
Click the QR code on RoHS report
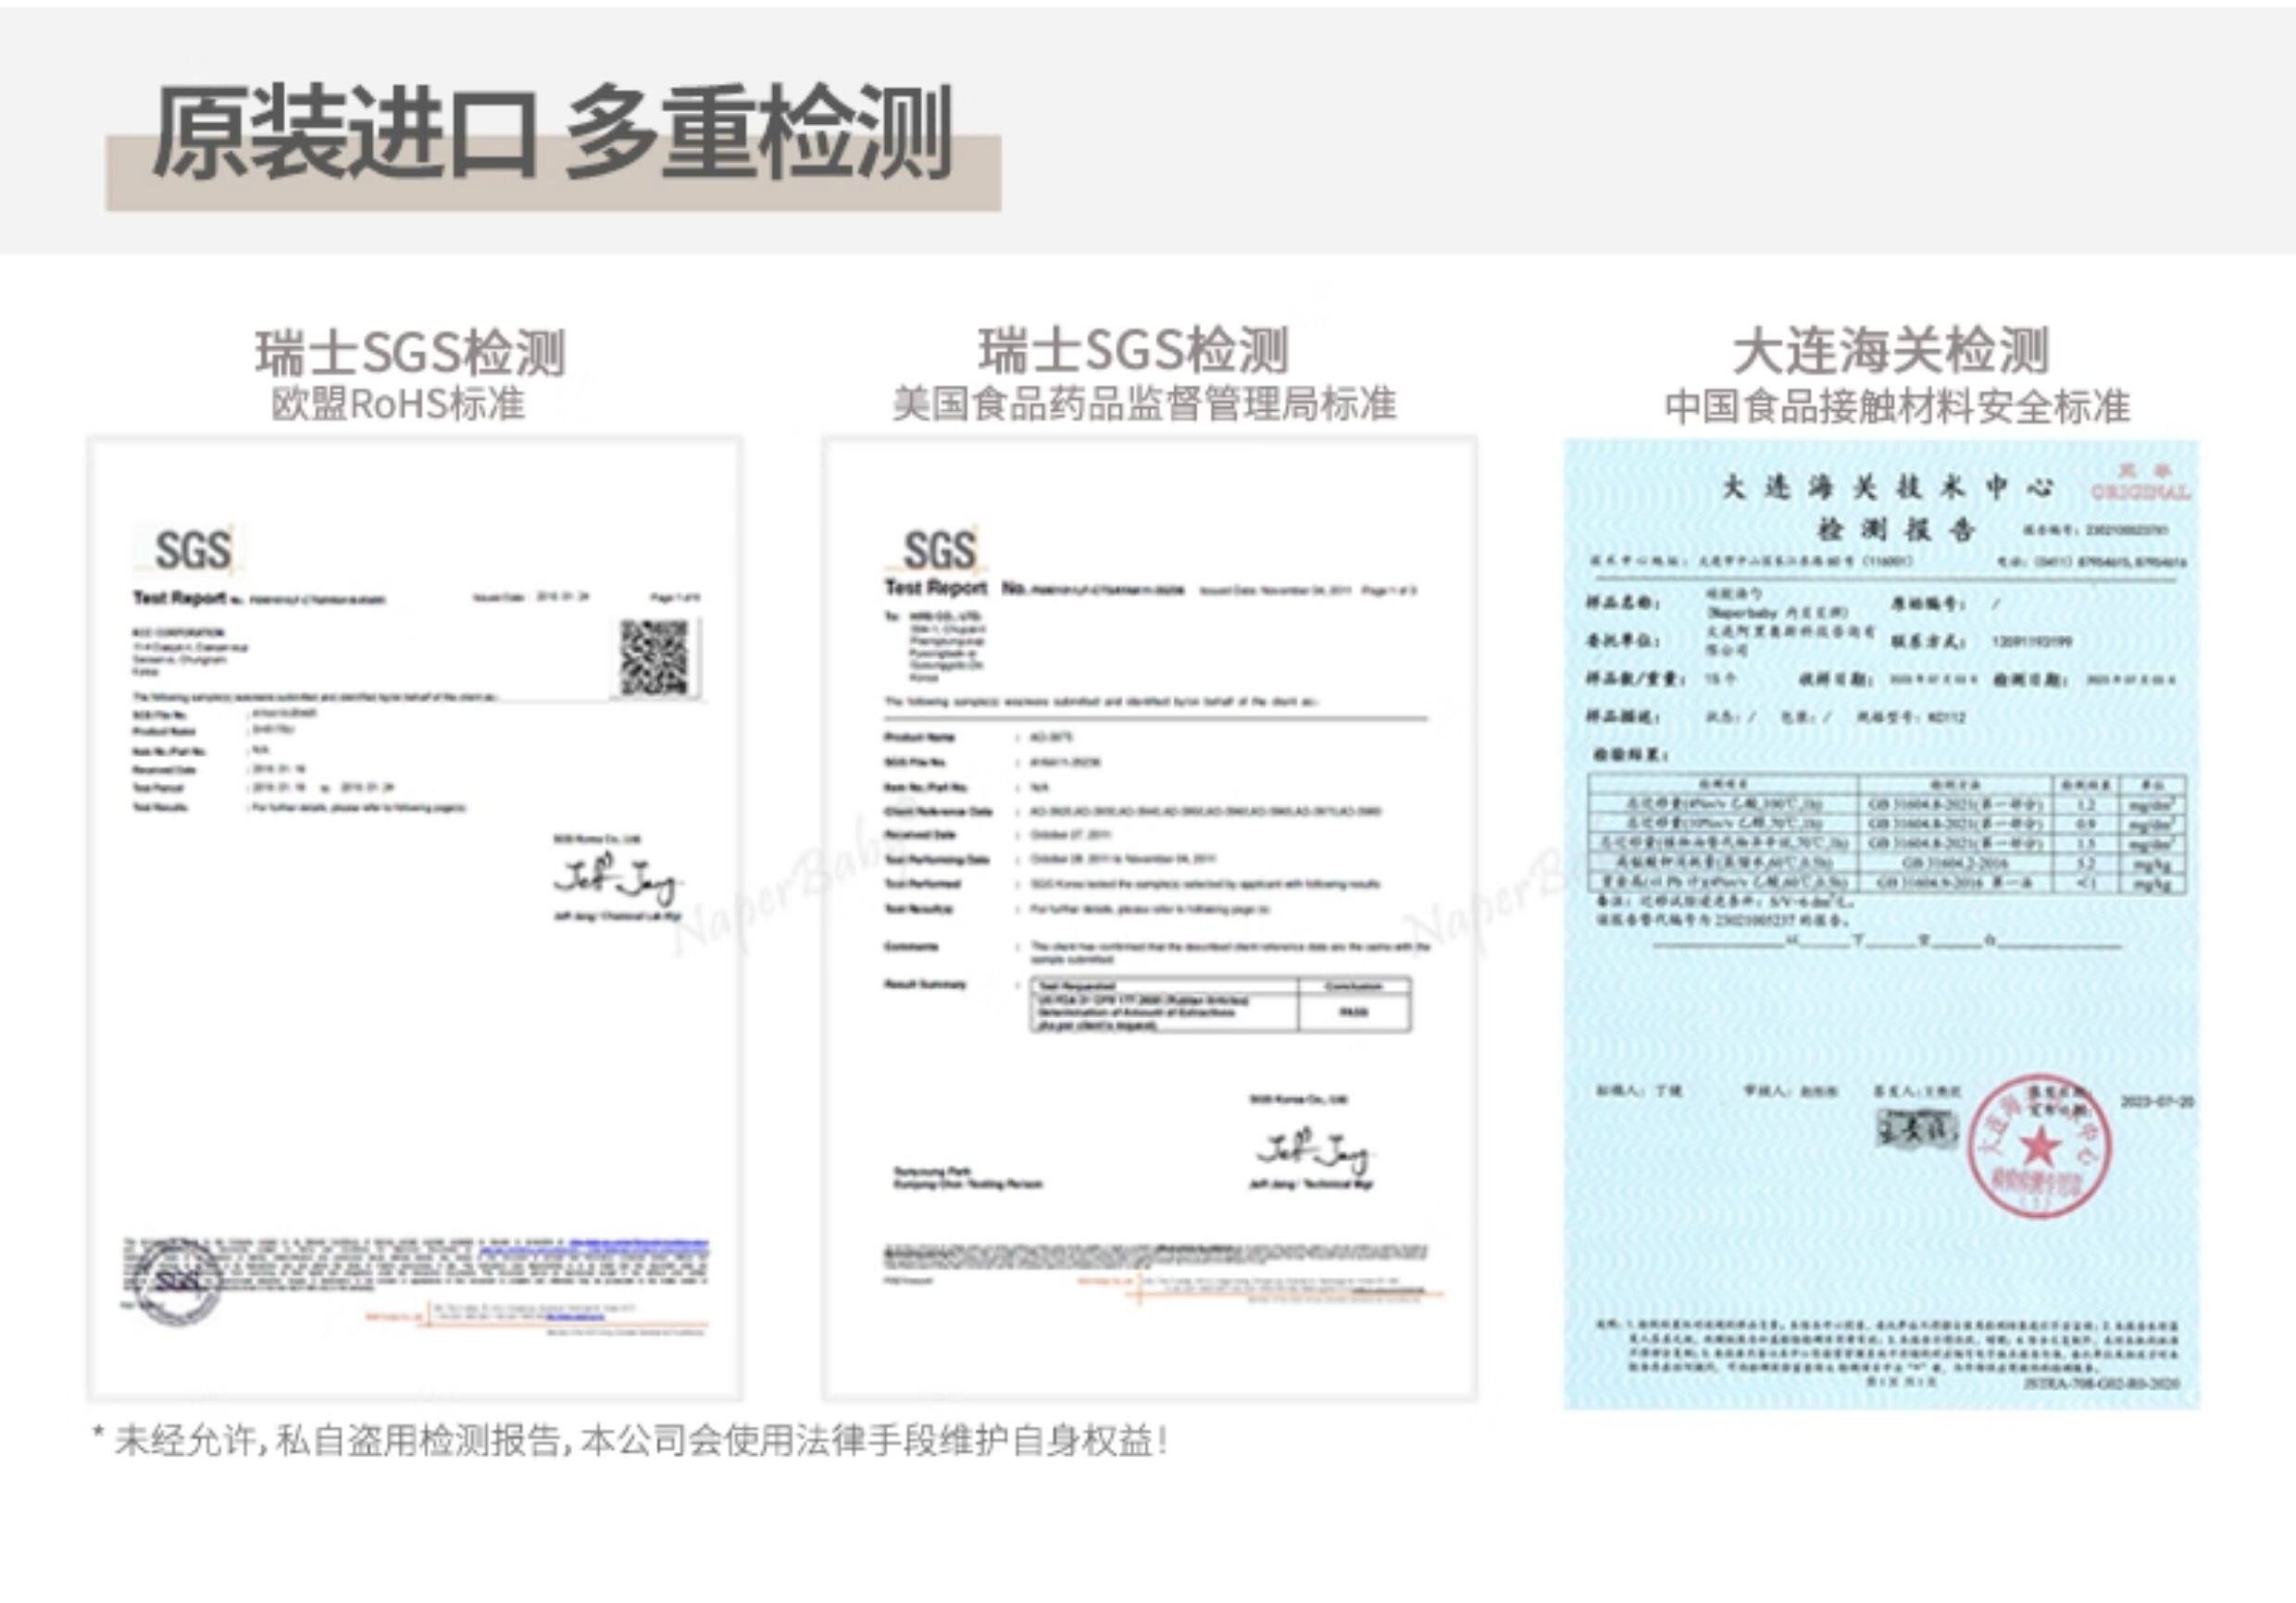click(654, 658)
